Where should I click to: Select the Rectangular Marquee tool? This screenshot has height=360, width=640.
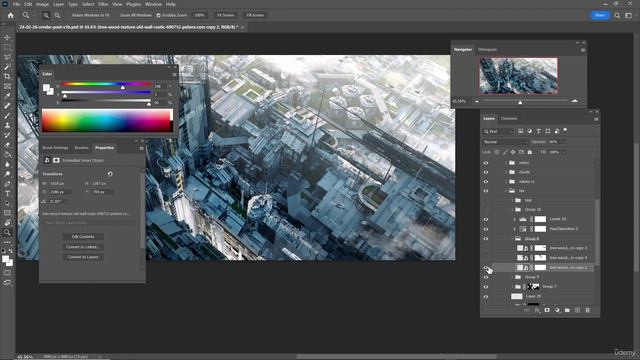[x=7, y=47]
